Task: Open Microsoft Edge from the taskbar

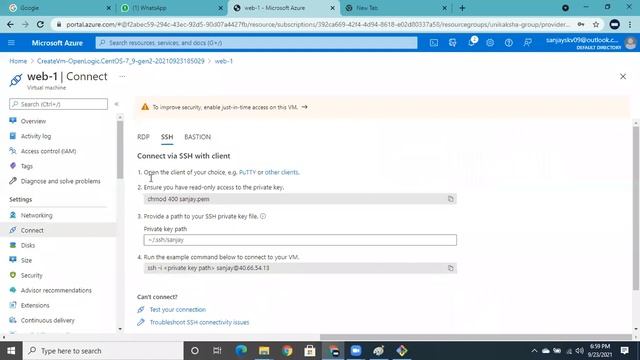Action: pyautogui.click(x=241, y=351)
